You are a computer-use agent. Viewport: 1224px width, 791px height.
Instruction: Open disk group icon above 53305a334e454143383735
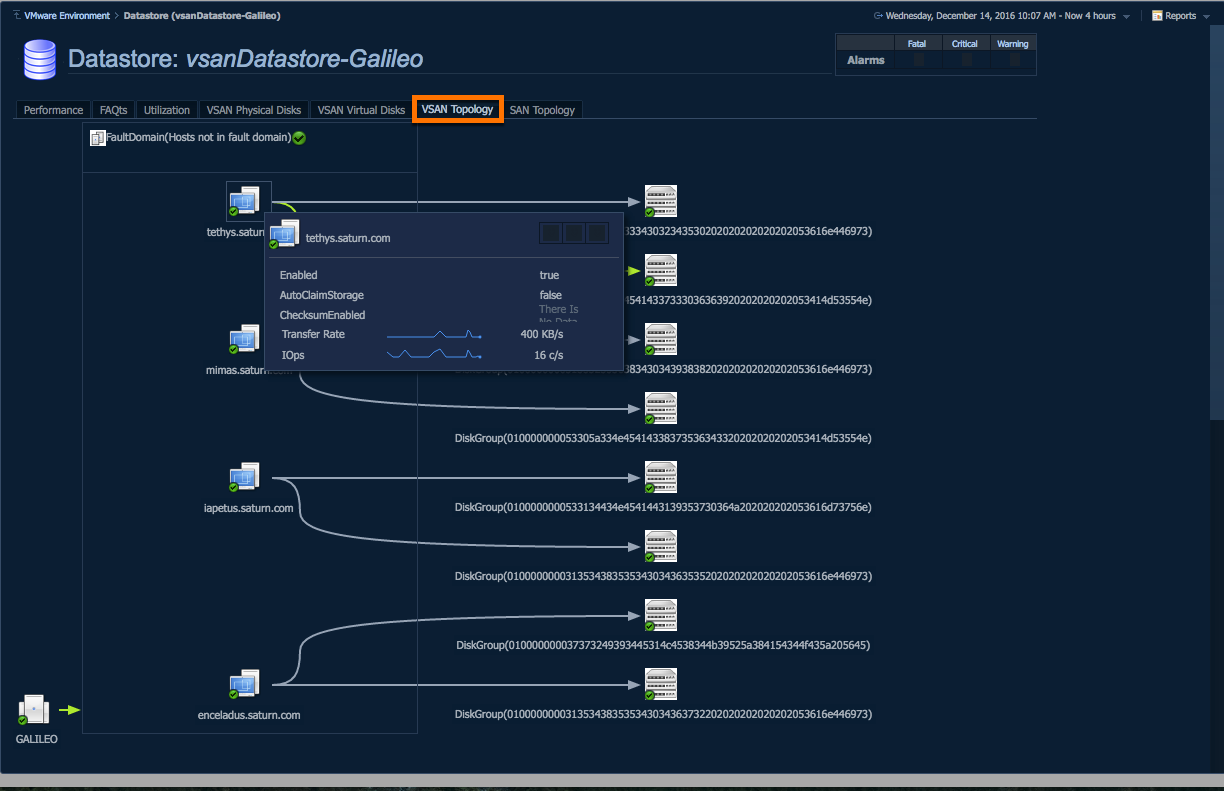click(x=660, y=409)
